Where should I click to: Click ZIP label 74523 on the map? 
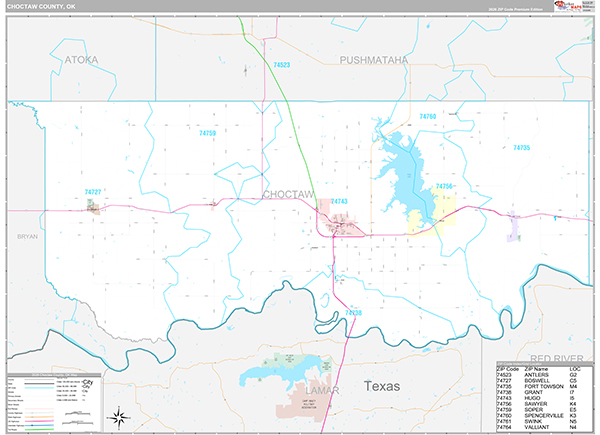pyautogui.click(x=282, y=65)
